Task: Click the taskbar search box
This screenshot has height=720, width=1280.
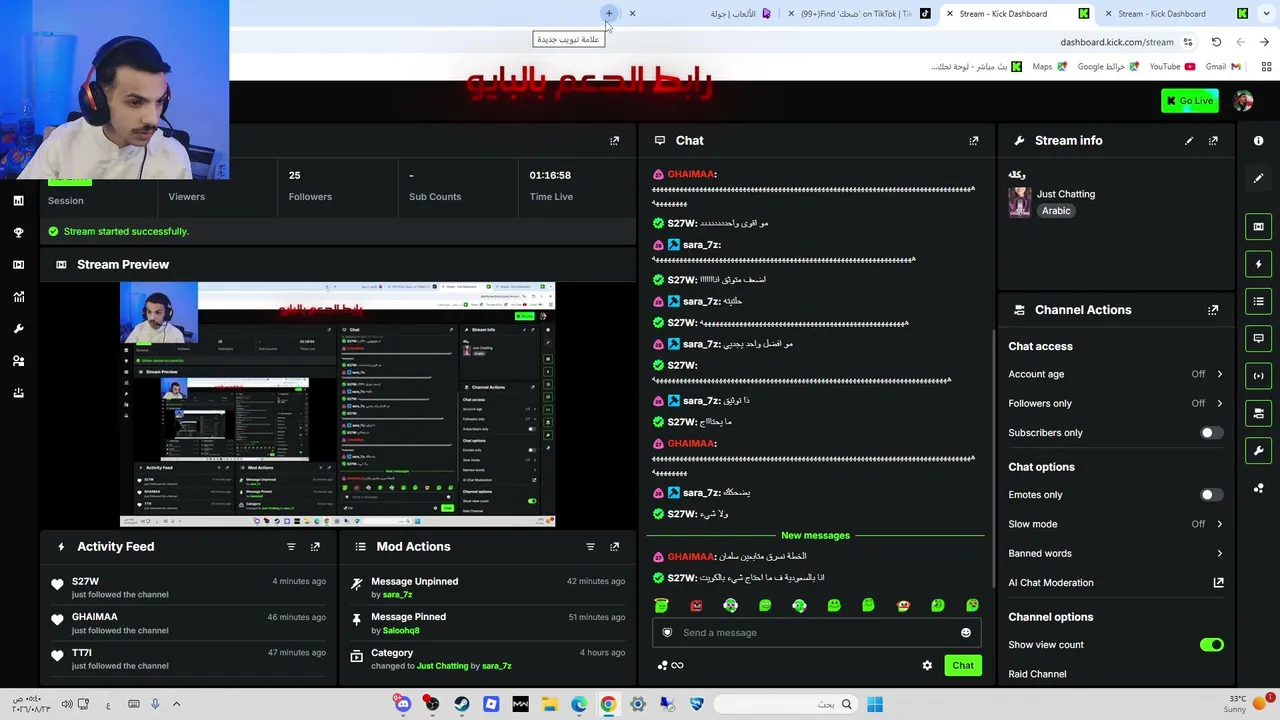Action: tap(788, 704)
